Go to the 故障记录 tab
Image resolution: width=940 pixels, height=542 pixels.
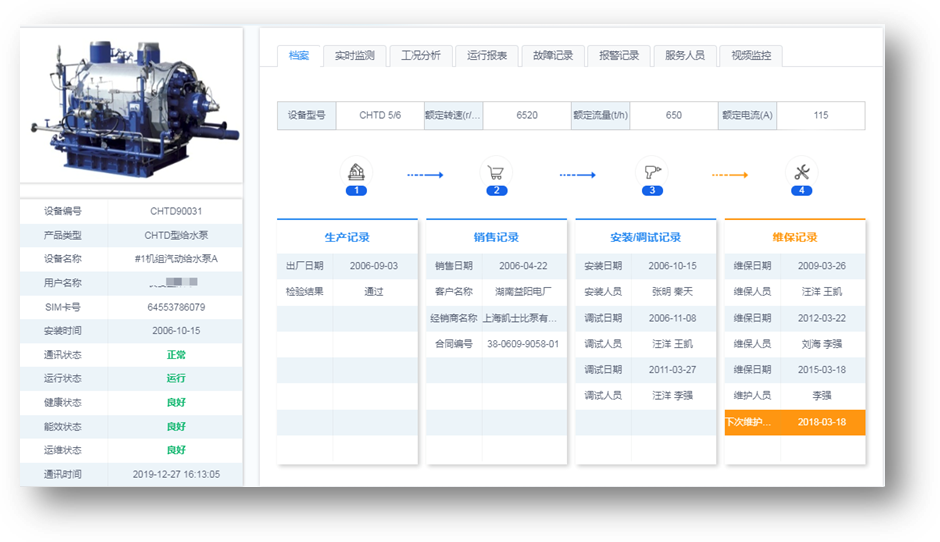click(553, 56)
